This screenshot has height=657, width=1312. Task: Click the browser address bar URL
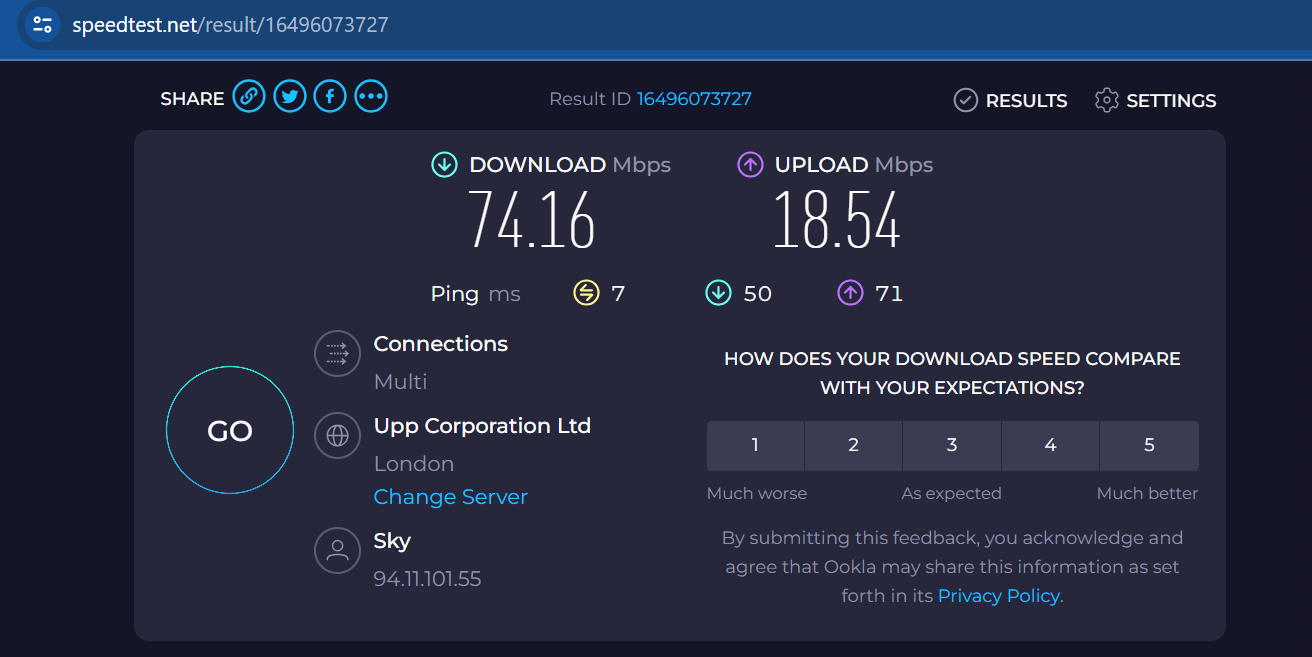[230, 25]
